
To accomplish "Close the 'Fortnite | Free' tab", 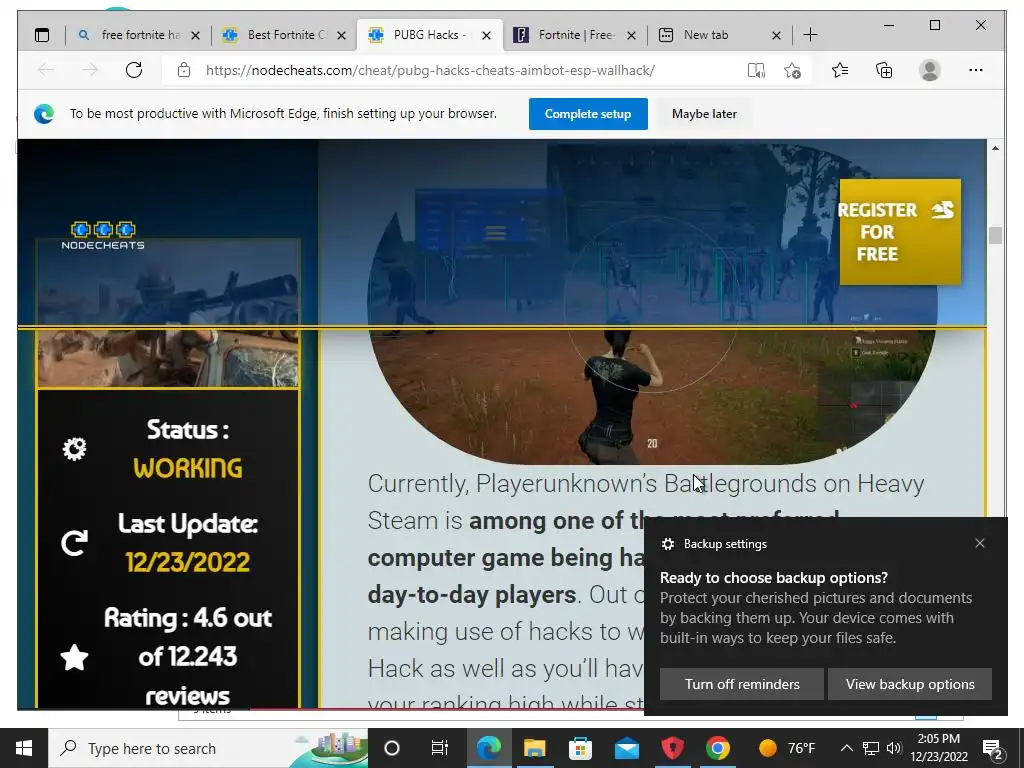I will [x=632, y=35].
